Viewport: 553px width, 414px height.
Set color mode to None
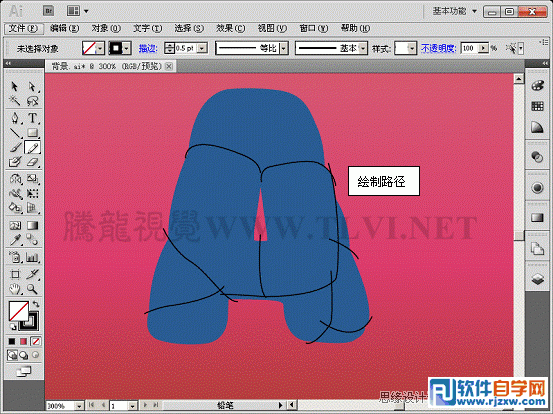pos(36,341)
